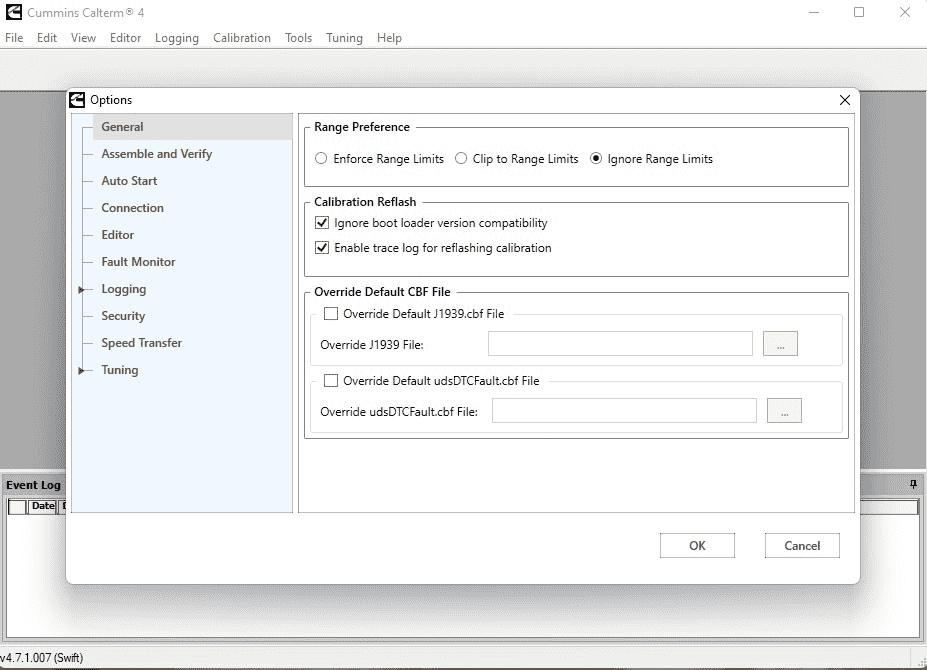This screenshot has width=927, height=670.
Task: Close the Options dialog with X
Action: [845, 100]
